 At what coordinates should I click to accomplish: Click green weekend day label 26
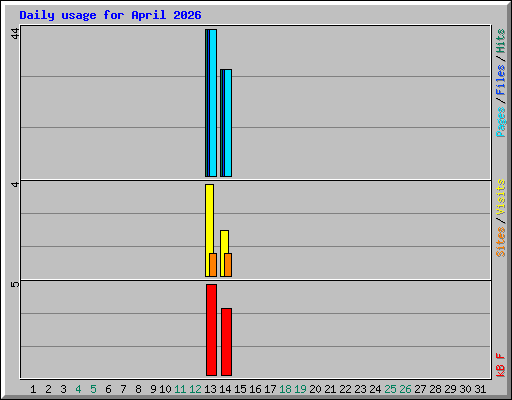(x=405, y=389)
